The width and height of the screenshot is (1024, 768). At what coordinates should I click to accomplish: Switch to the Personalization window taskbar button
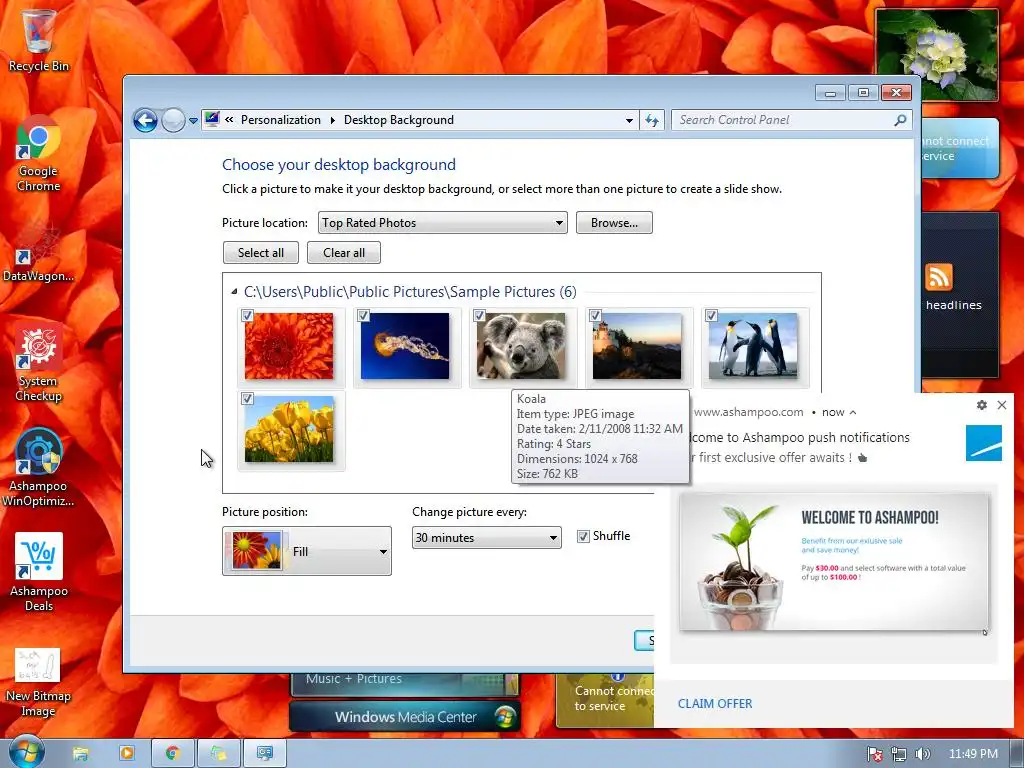click(x=264, y=754)
